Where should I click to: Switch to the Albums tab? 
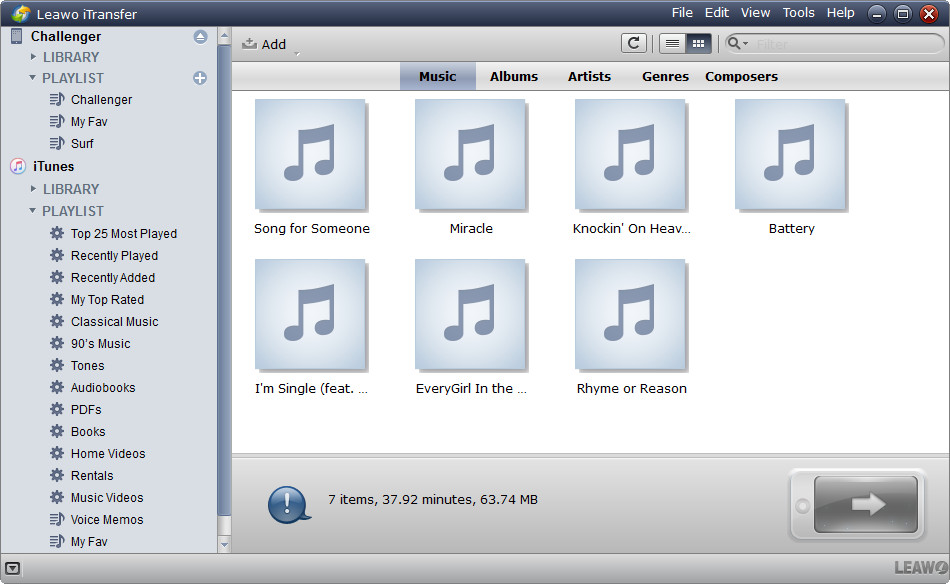514,76
